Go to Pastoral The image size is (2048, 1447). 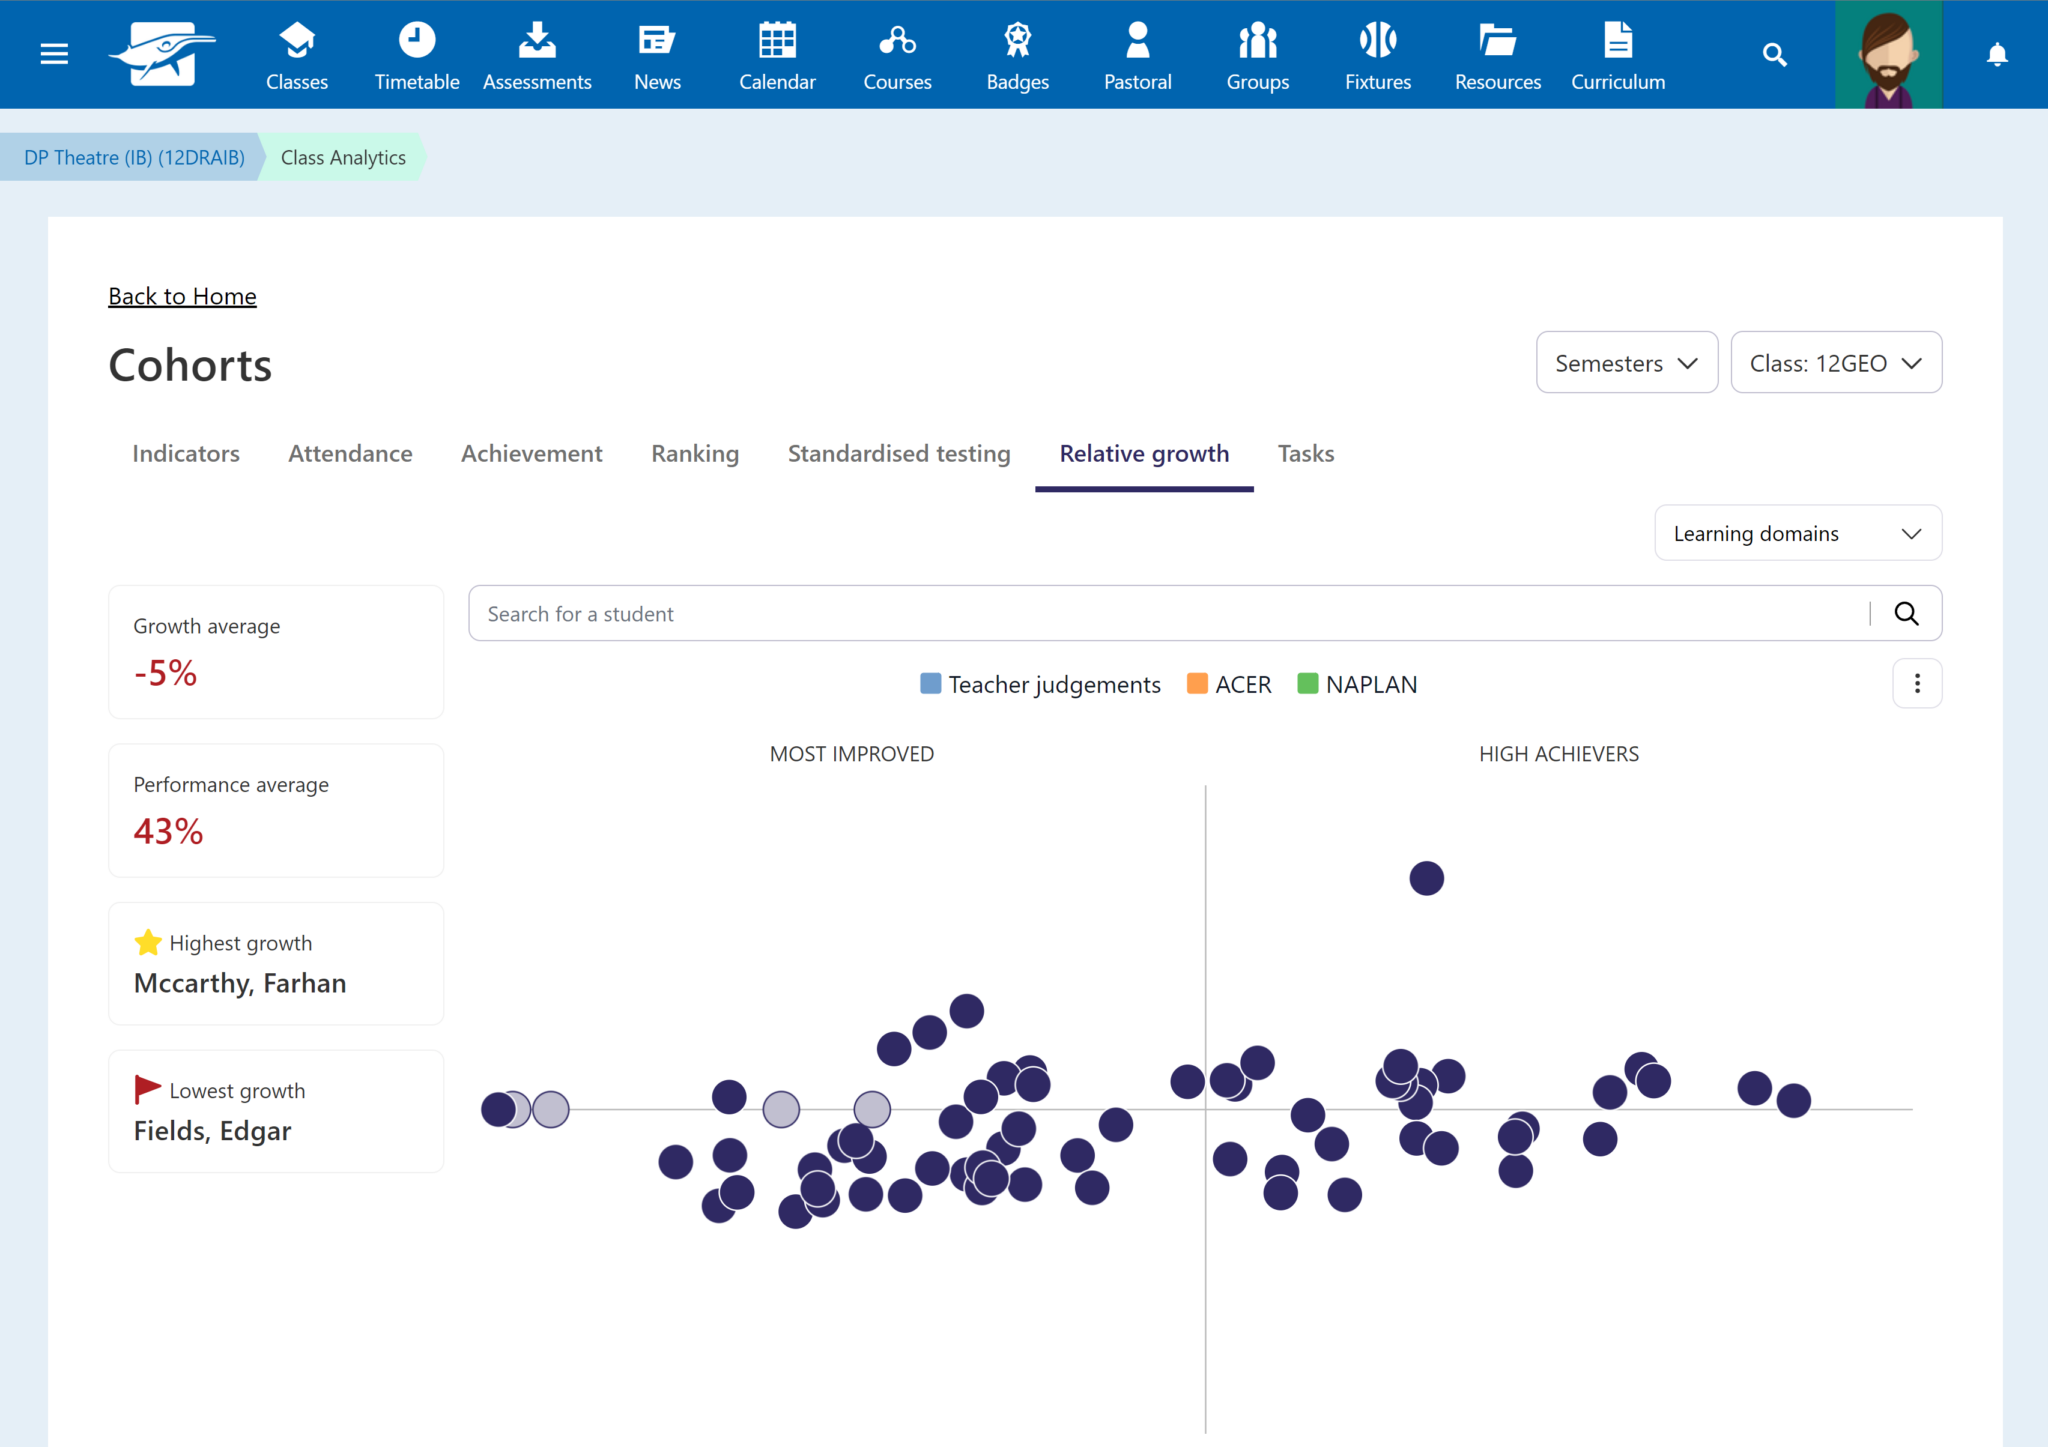coord(1136,54)
